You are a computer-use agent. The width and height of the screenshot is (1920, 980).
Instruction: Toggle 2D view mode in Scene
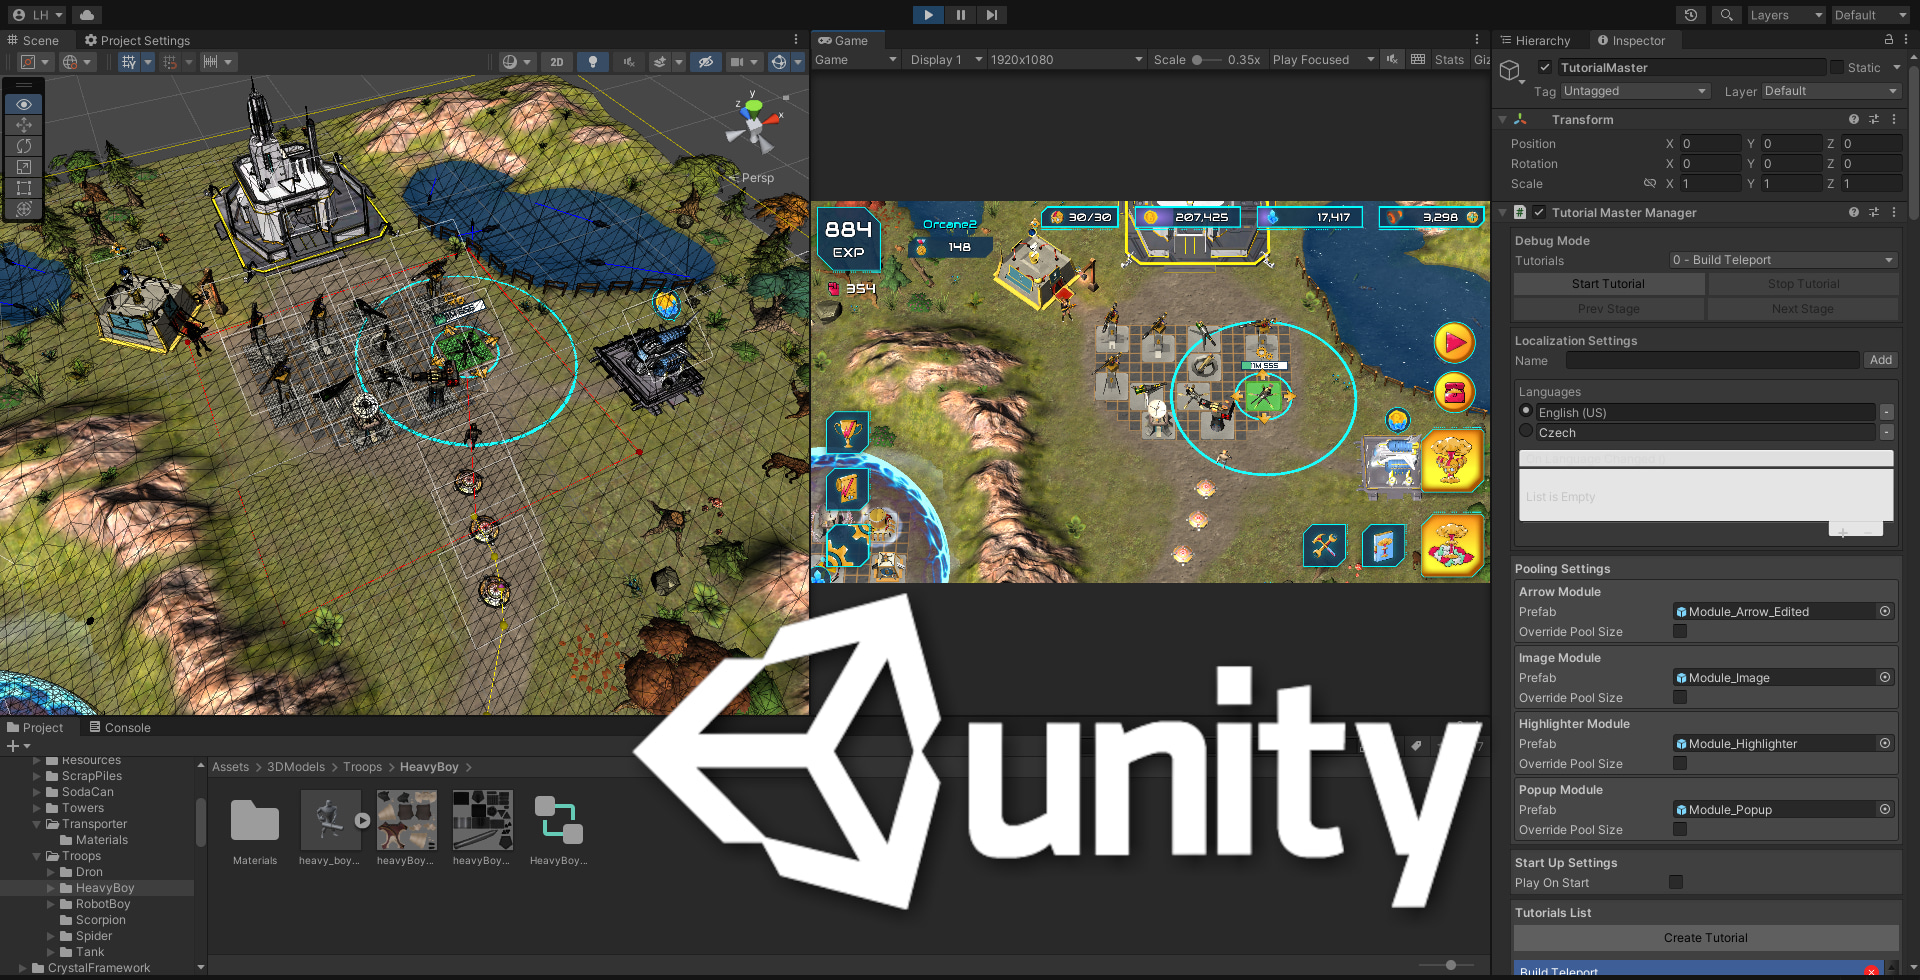tap(556, 62)
